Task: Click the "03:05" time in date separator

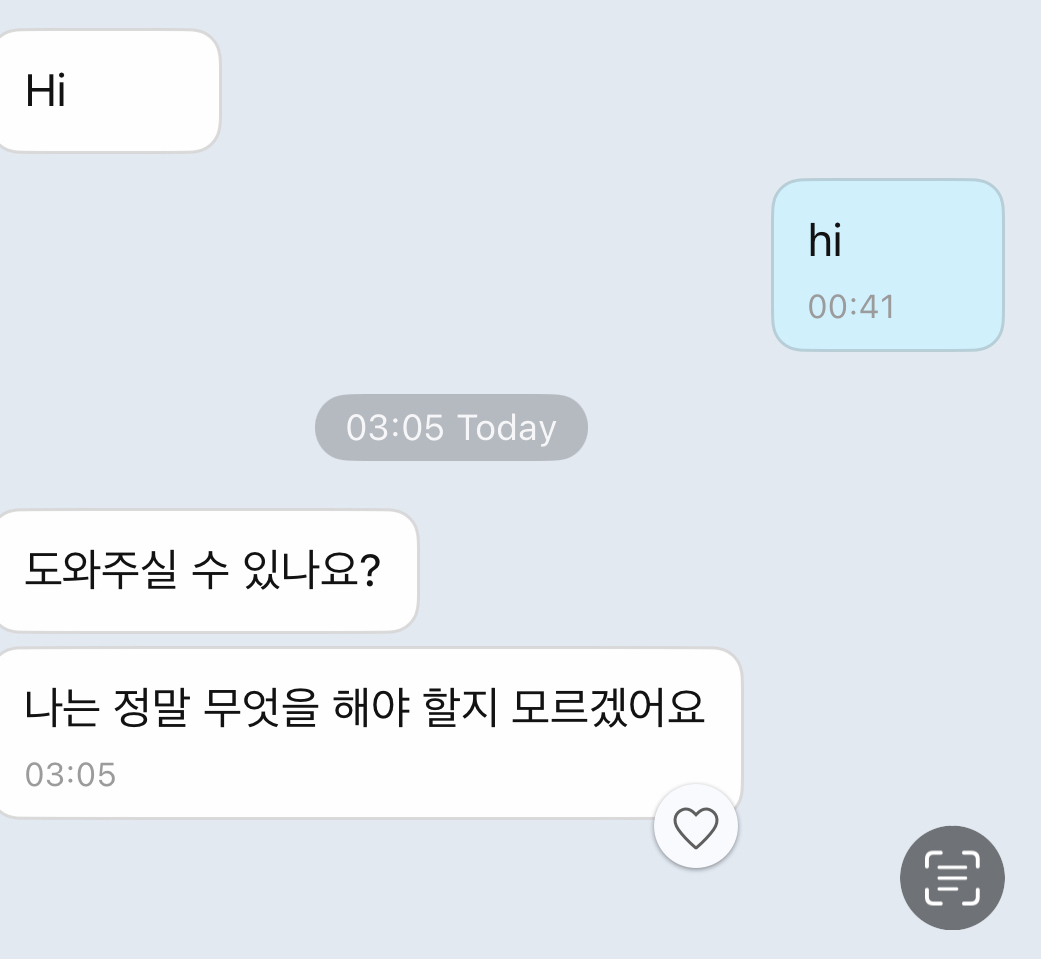Action: coord(394,428)
